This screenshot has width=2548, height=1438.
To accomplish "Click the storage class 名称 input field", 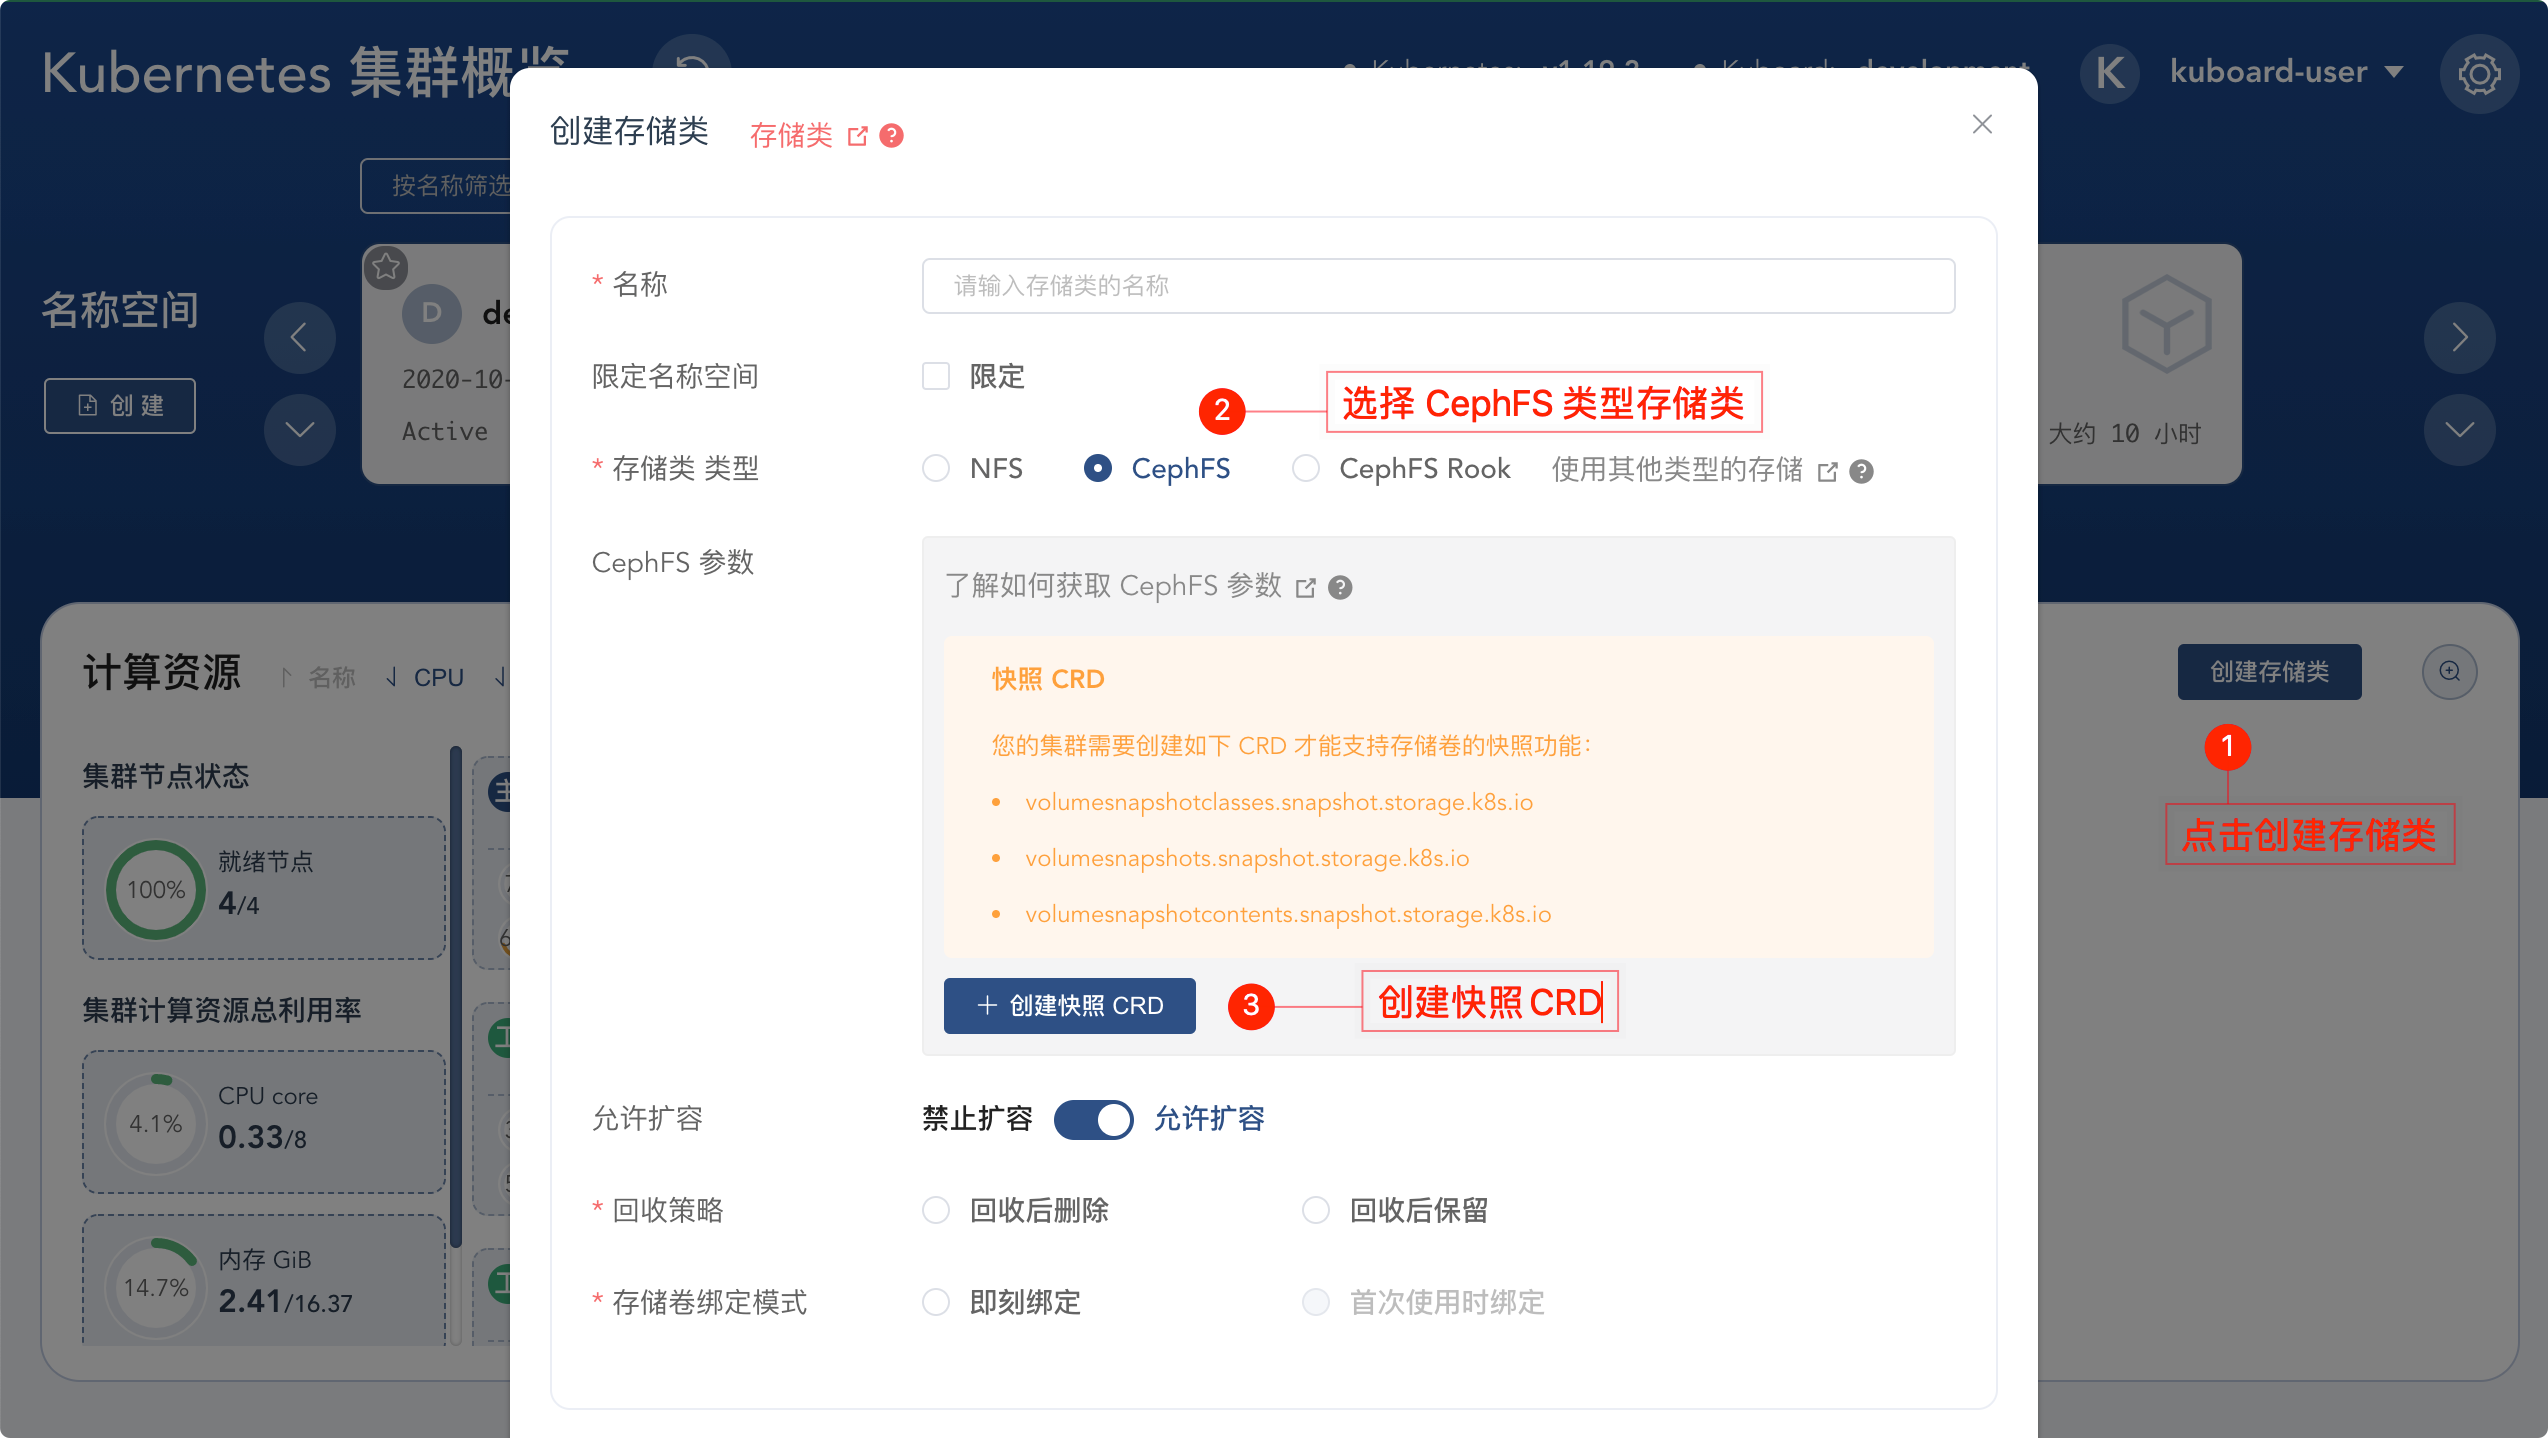I will click(x=1437, y=286).
